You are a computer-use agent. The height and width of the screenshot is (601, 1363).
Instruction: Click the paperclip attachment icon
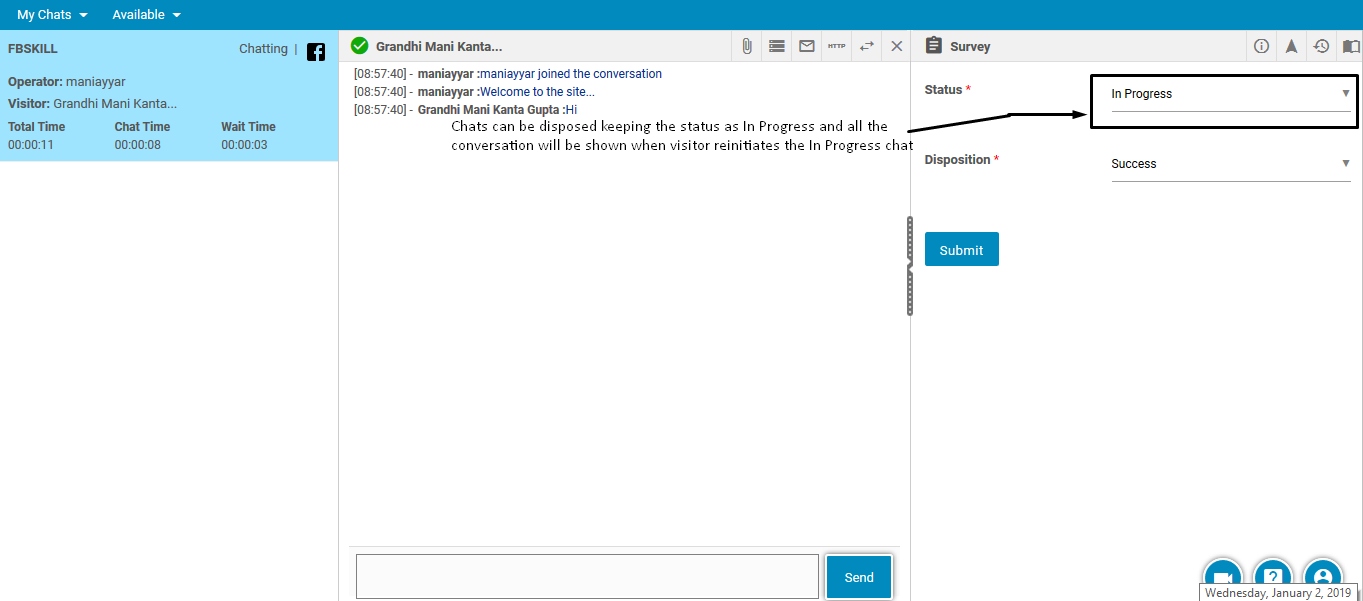(746, 46)
